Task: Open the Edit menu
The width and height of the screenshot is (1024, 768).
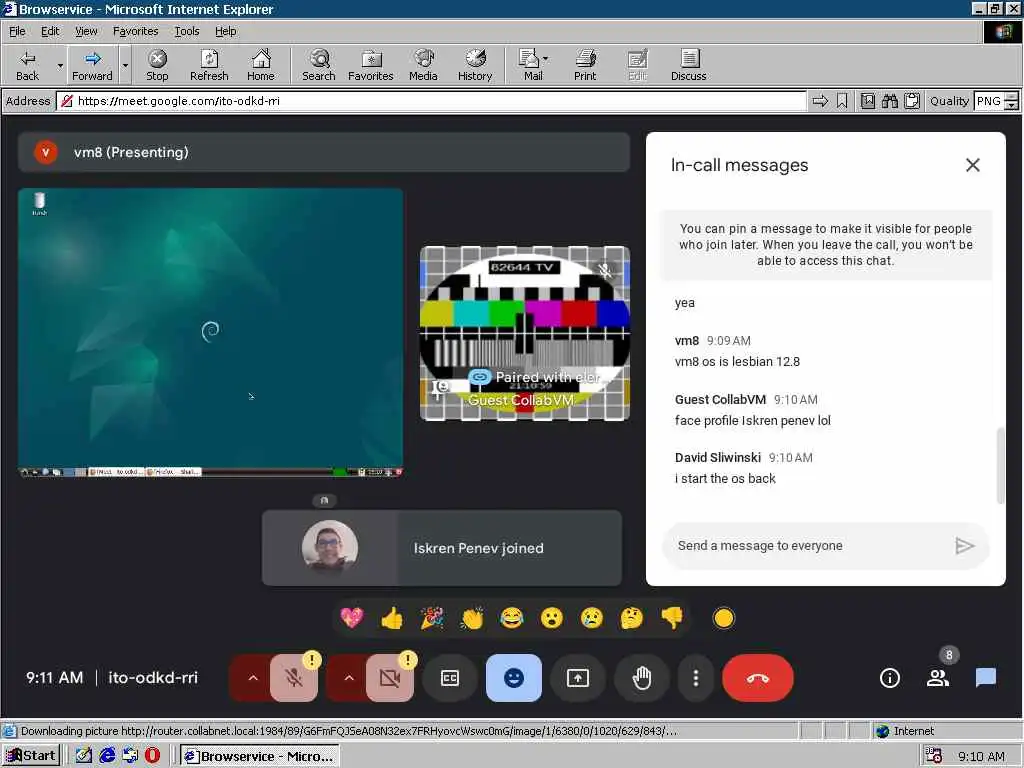Action: click(x=50, y=31)
